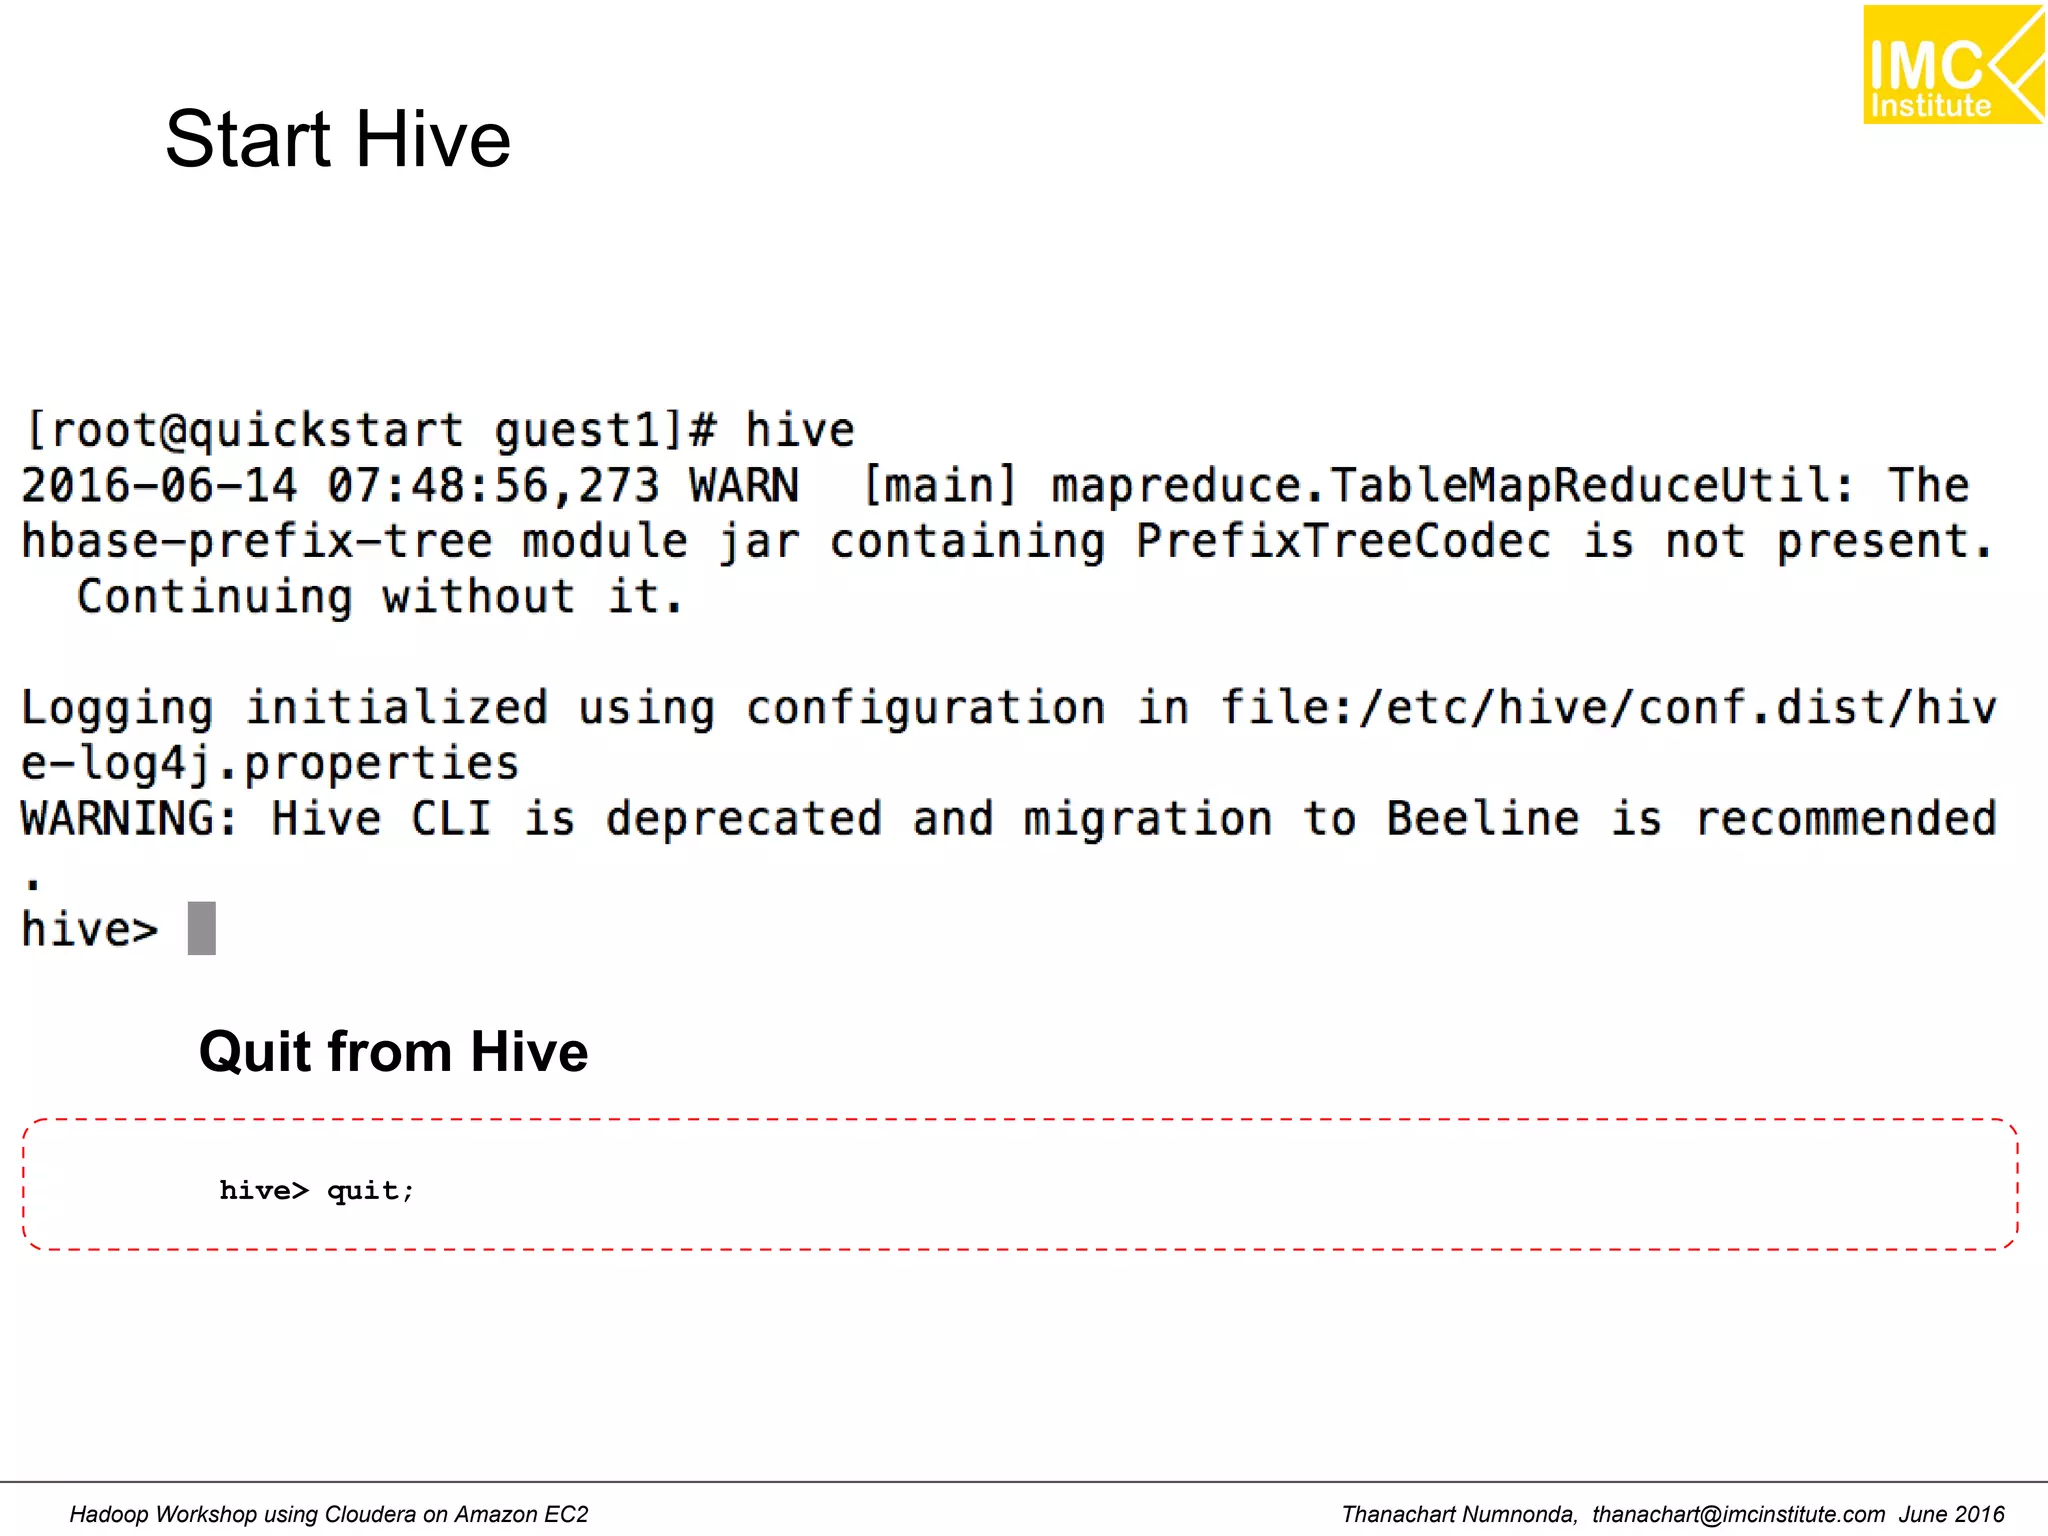Click the 'WARNING: Hive CLI is deprecated' line
2048x1536 pixels.
tap(1009, 819)
